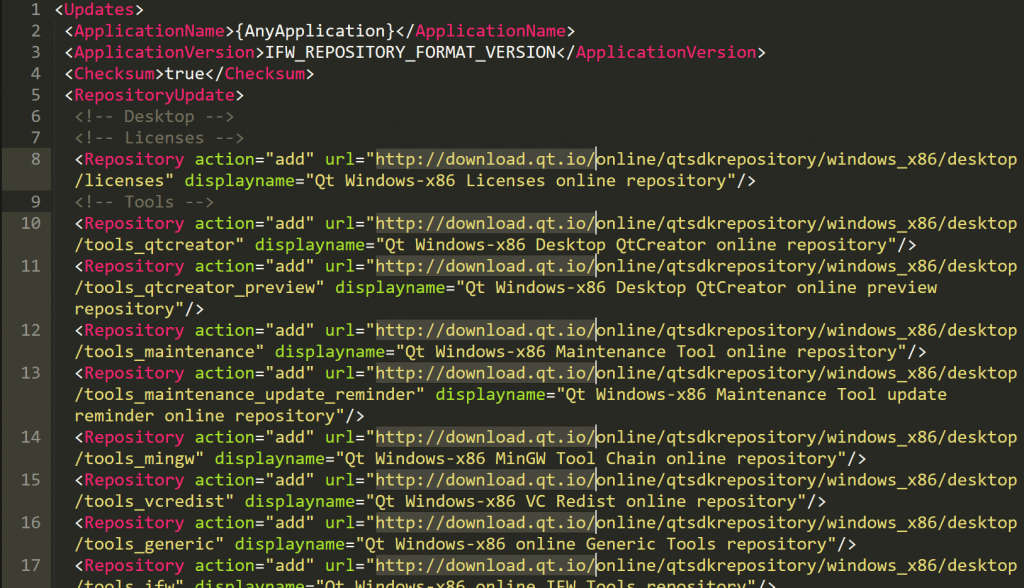The image size is (1024, 588).
Task: Click line number 1 in the gutter
Action: (x=35, y=10)
